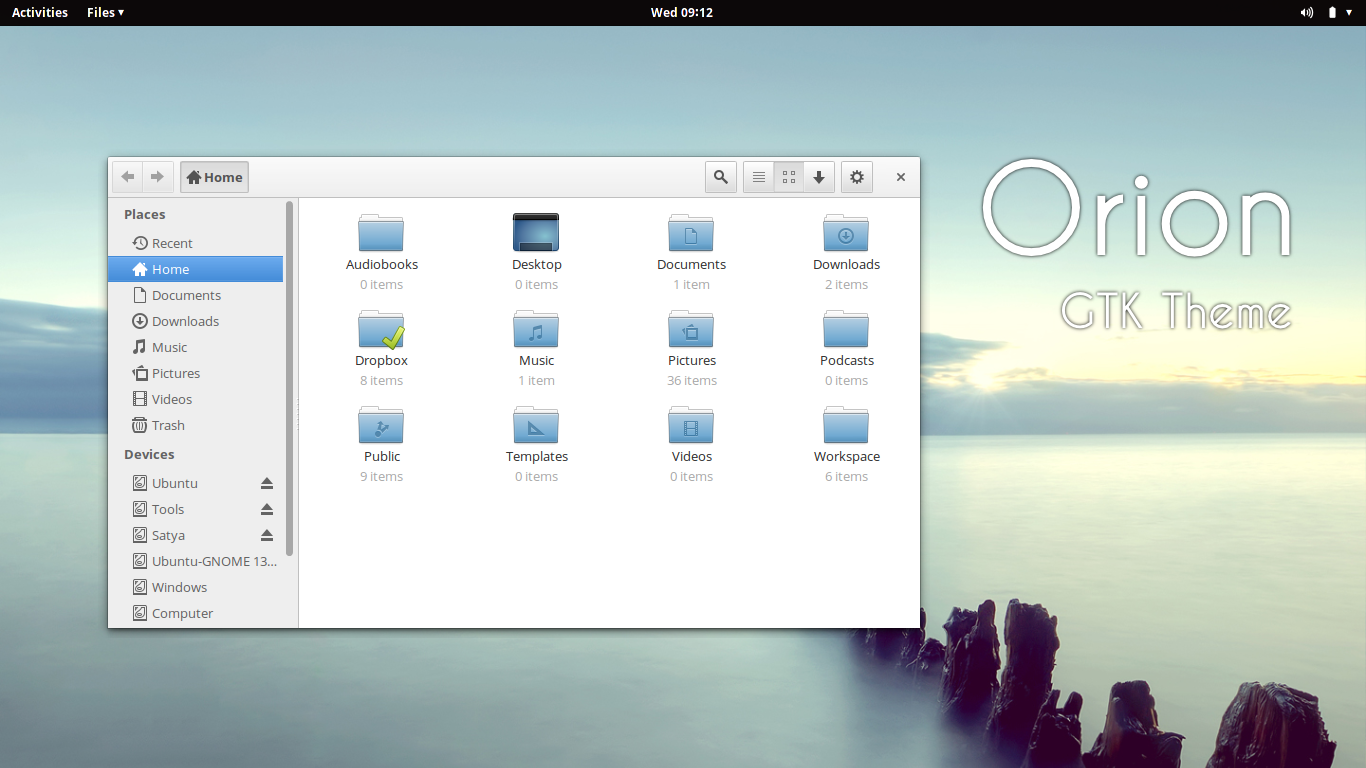Click the '6 items' label under Workspace

[x=847, y=477]
